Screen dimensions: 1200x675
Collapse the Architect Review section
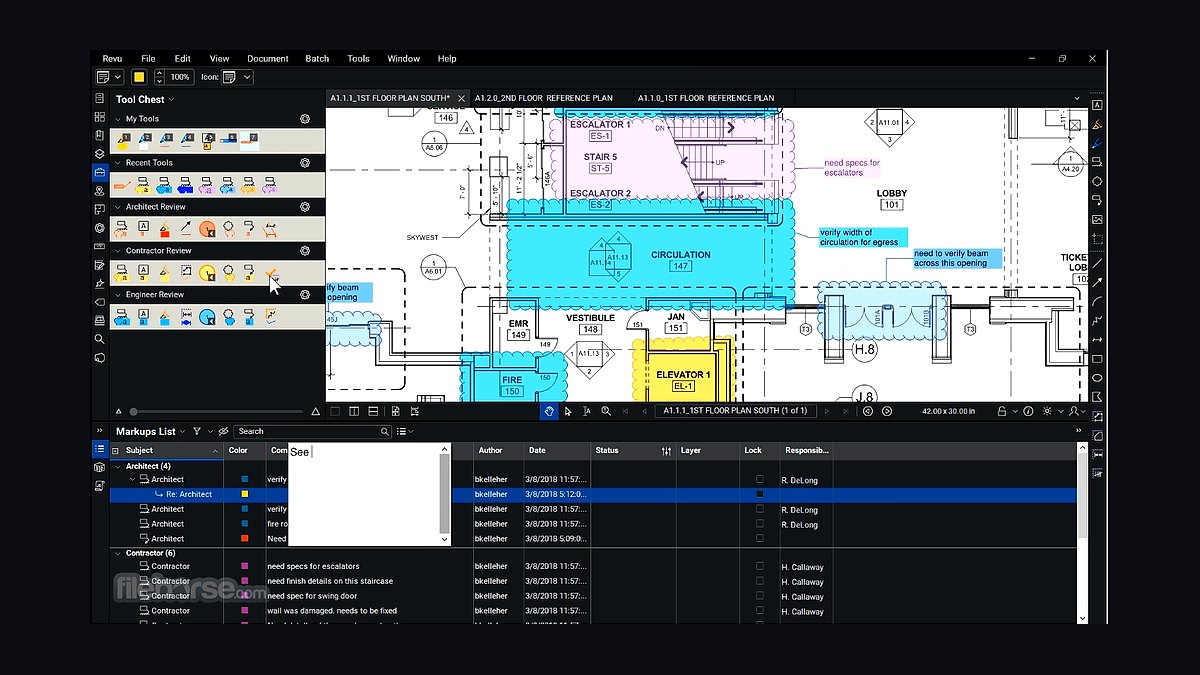pyautogui.click(x=117, y=207)
